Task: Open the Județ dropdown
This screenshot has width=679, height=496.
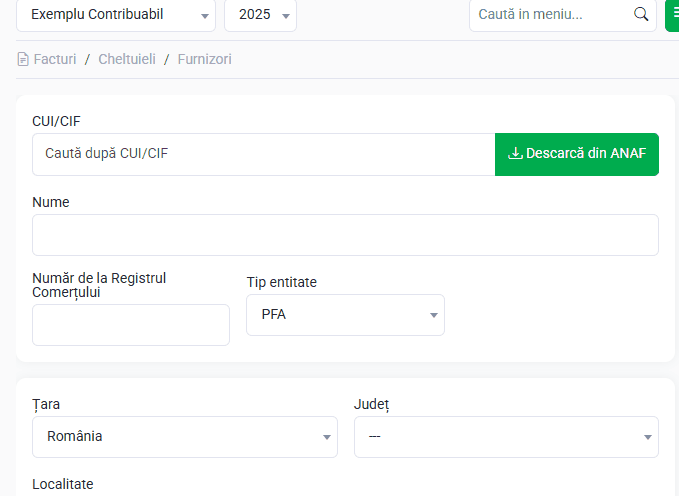Action: tap(506, 437)
